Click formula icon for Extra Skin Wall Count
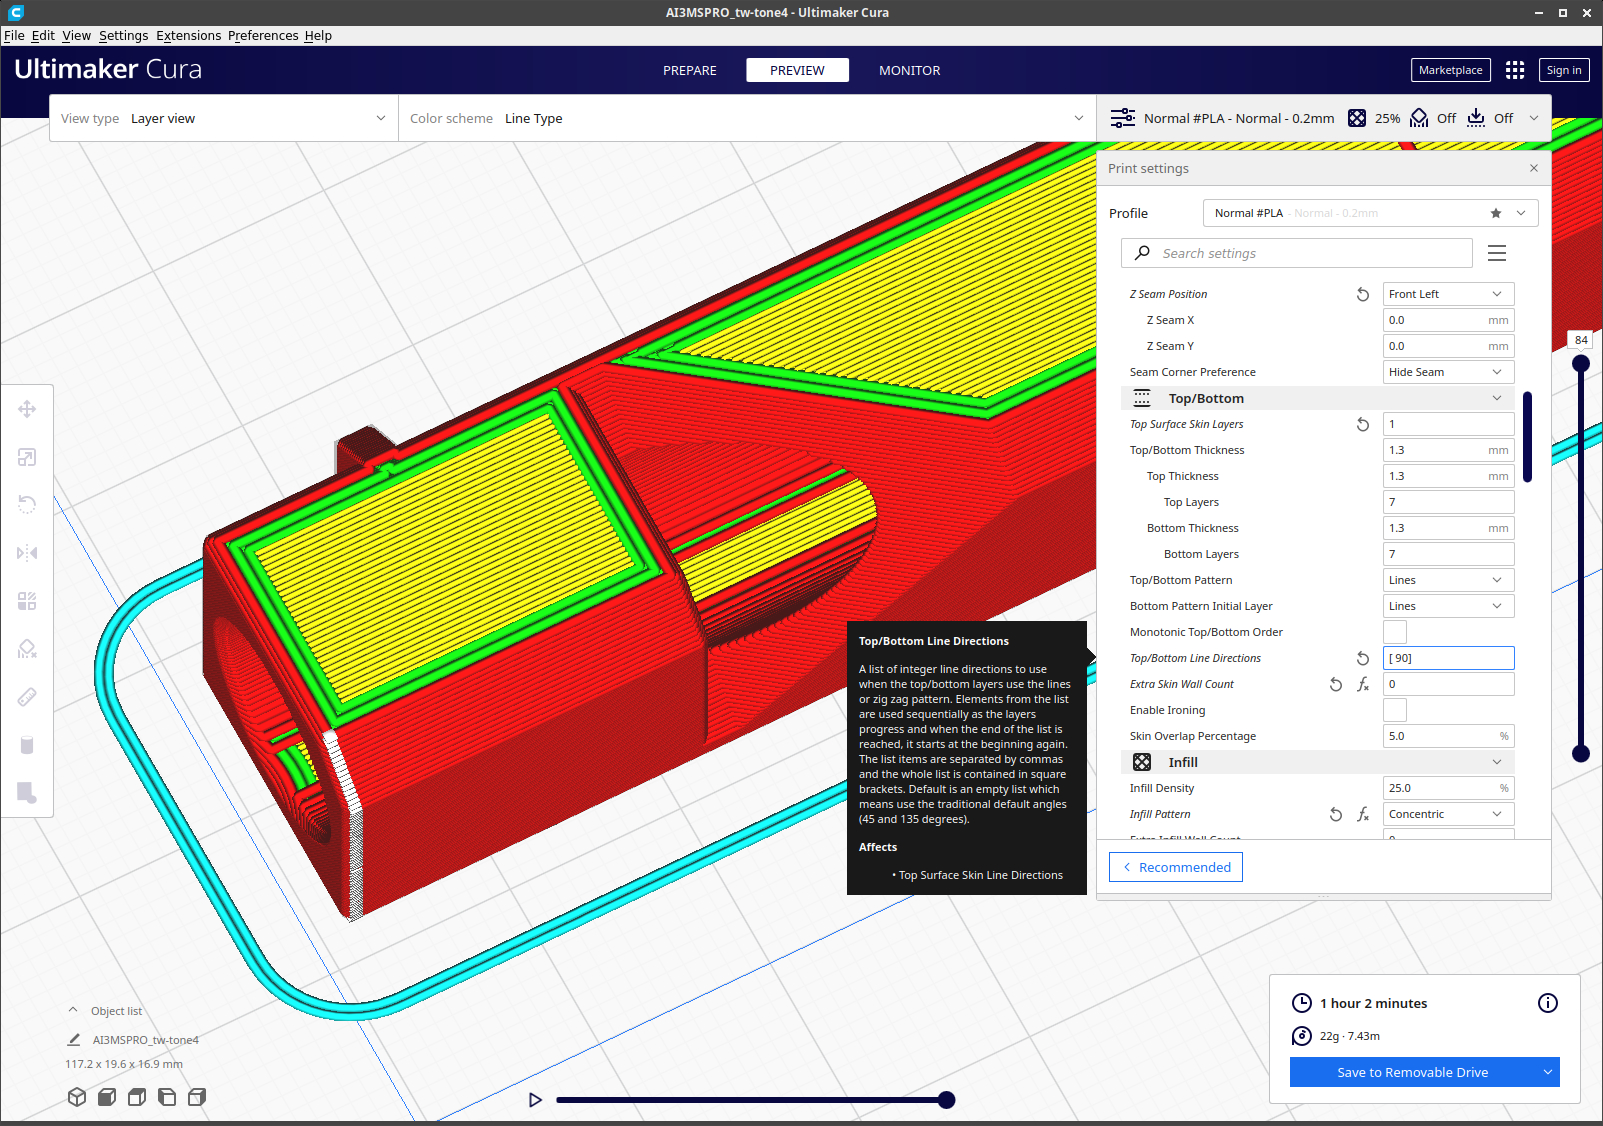Image resolution: width=1603 pixels, height=1126 pixels. (x=1363, y=684)
